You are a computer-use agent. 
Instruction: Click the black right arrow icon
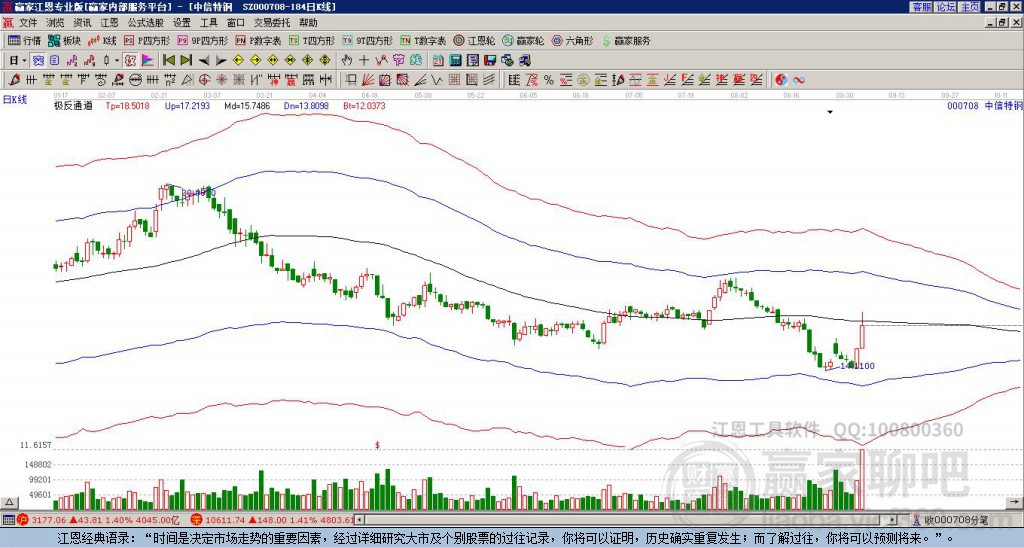221,61
